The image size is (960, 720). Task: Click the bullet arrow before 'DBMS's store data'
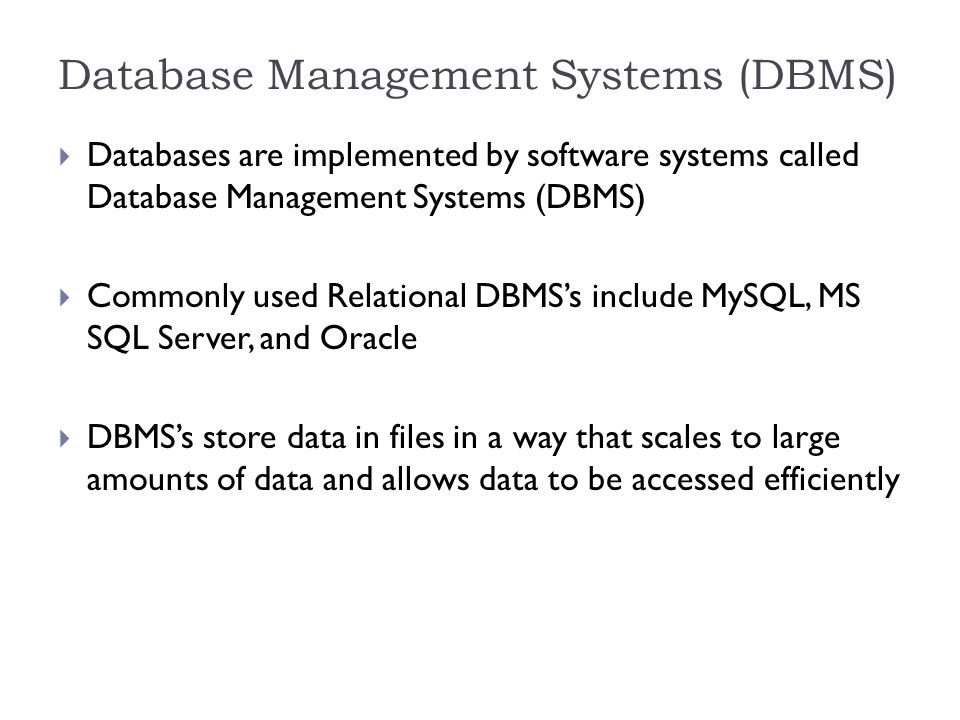tap(65, 438)
